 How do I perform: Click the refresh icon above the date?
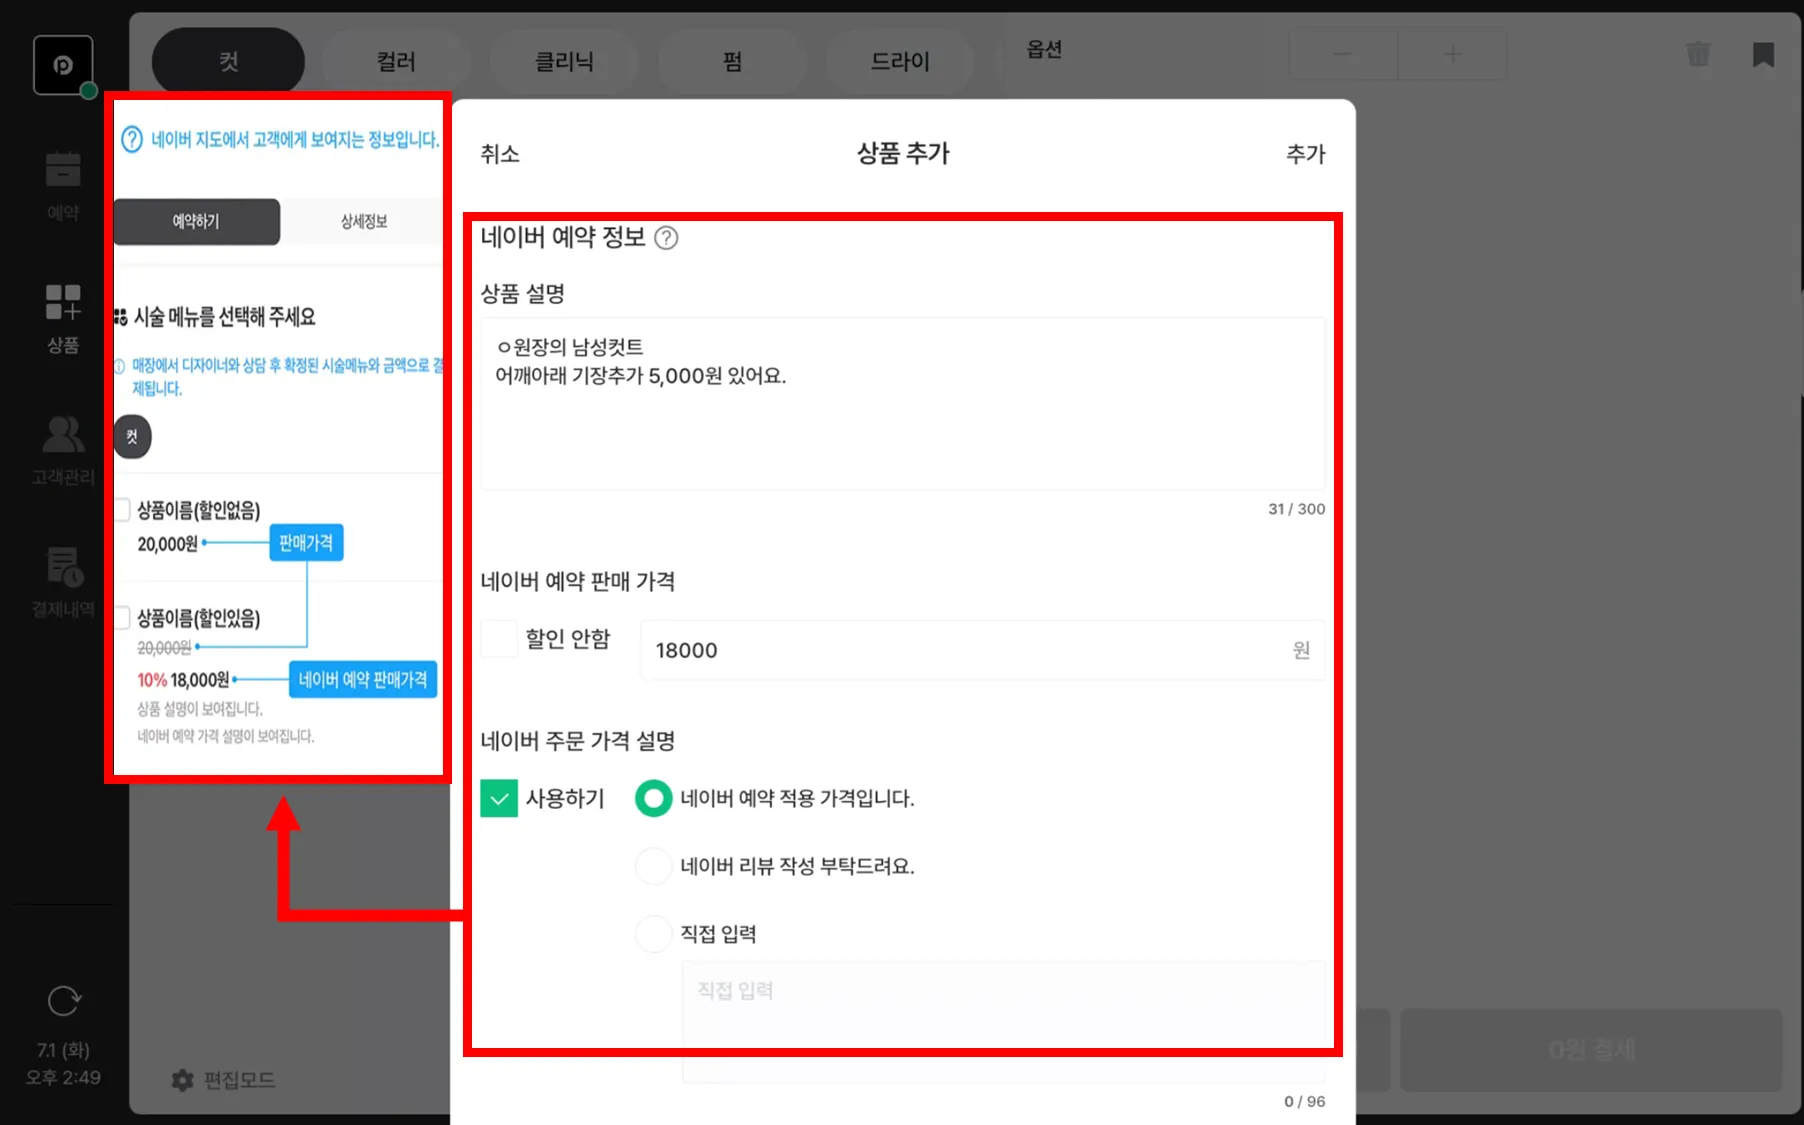tap(63, 1000)
